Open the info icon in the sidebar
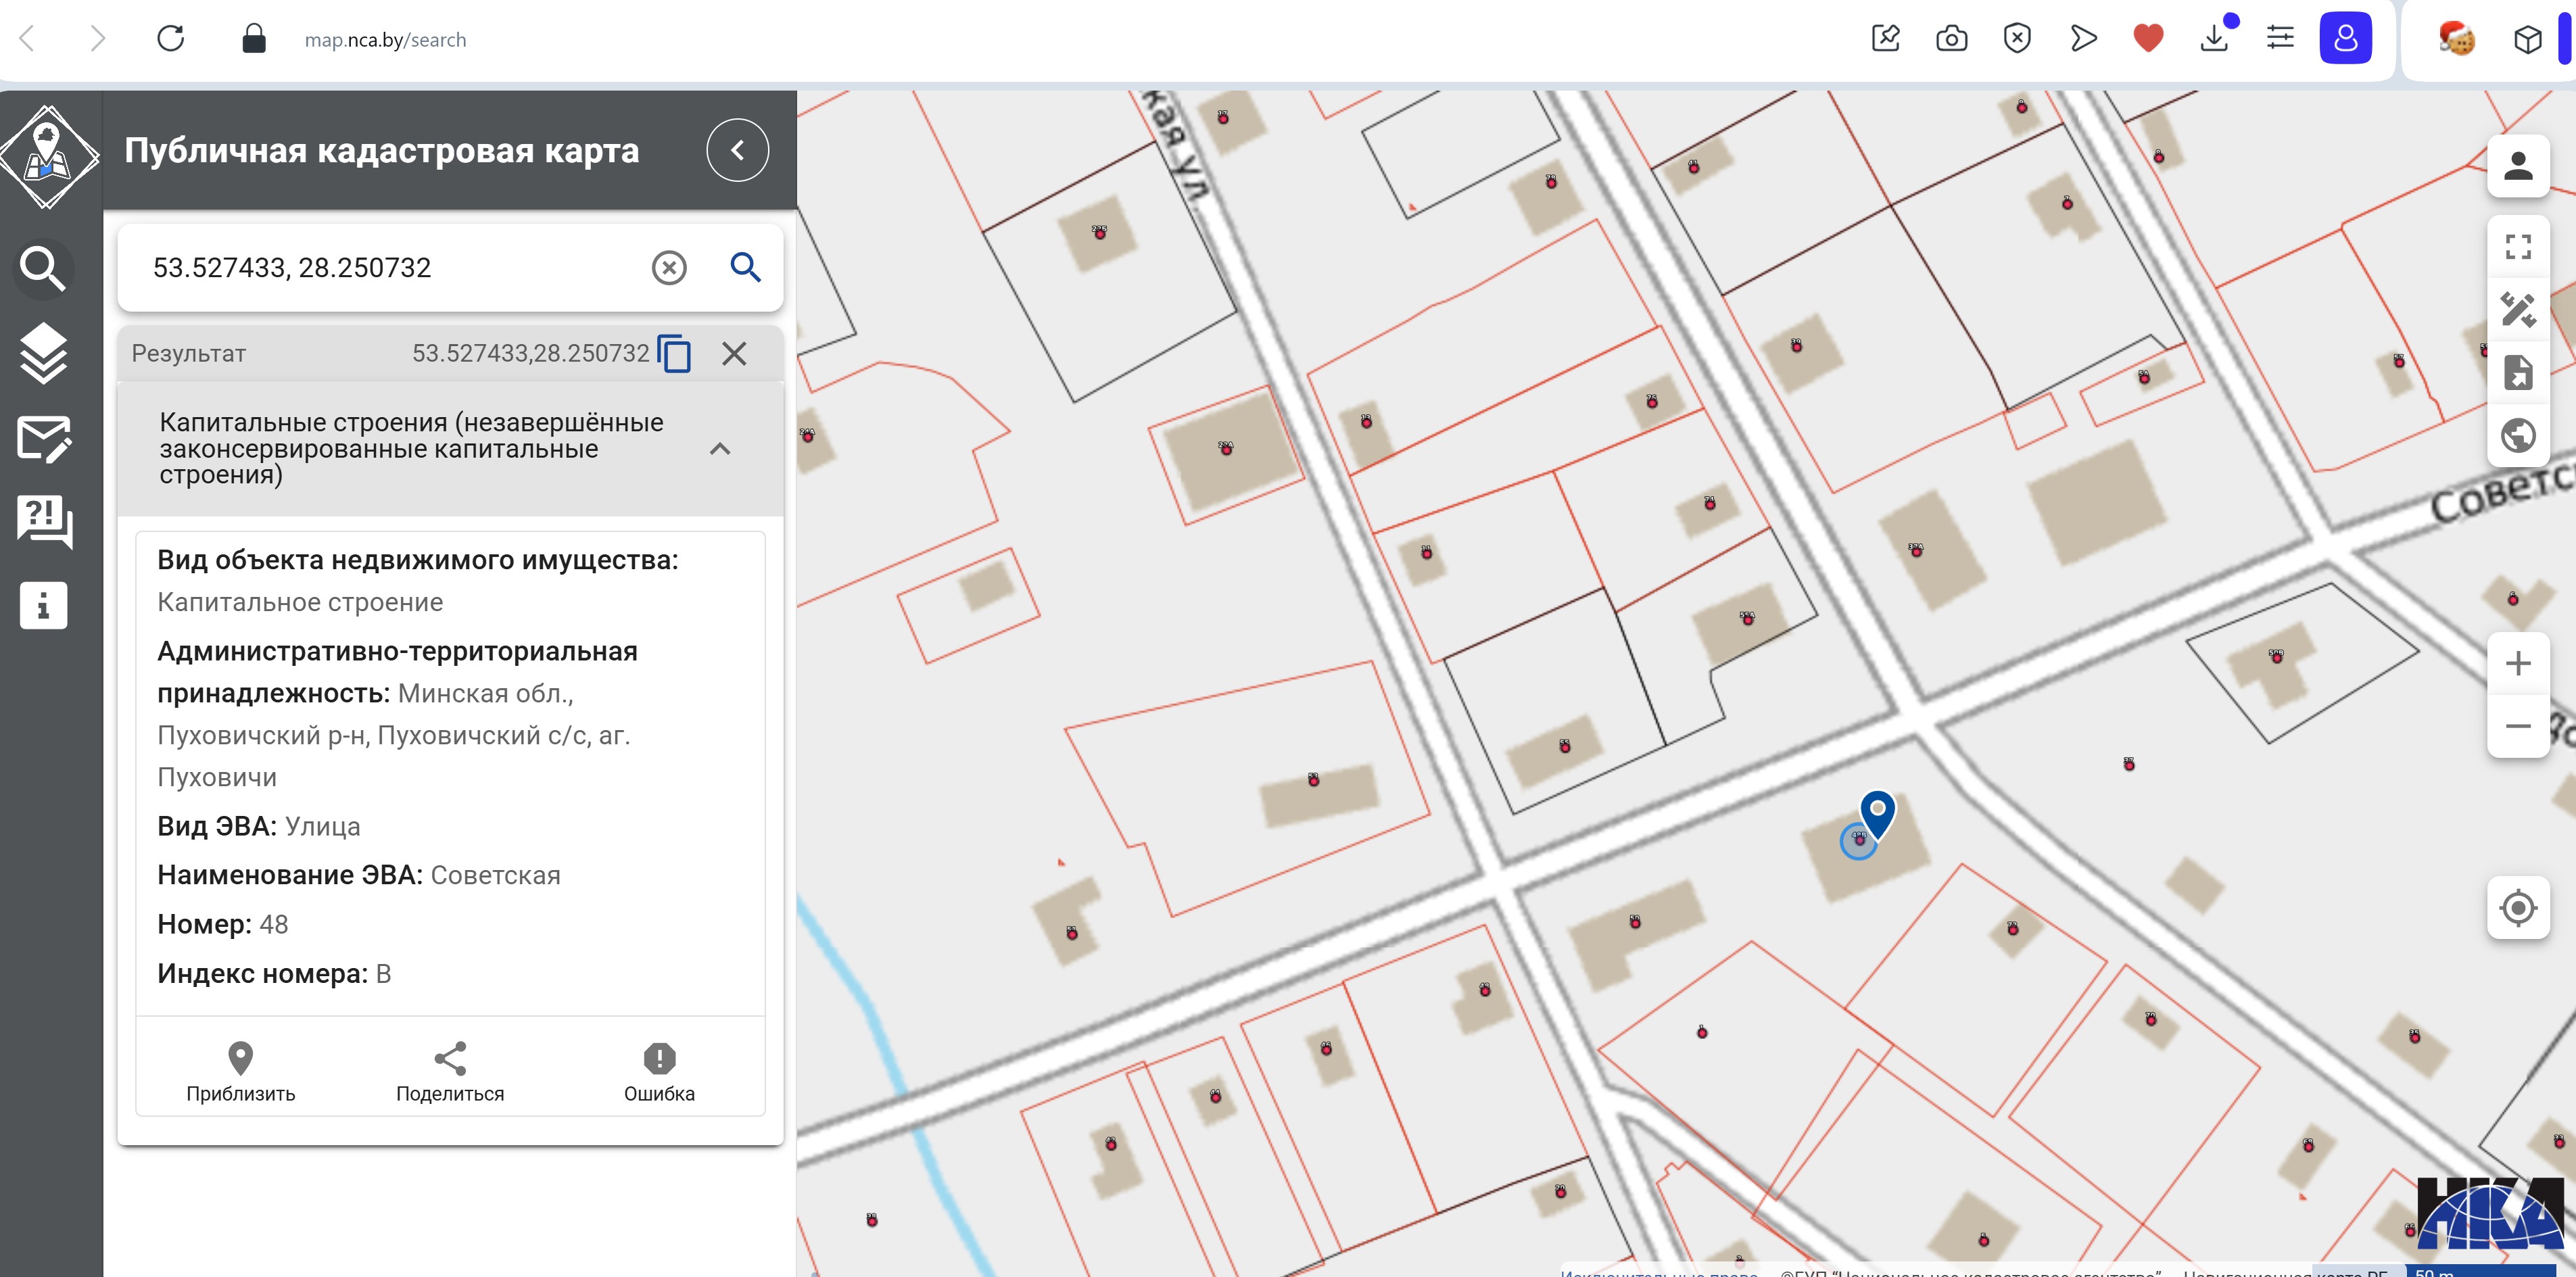Screen dimensions: 2576x1277 [x=43, y=605]
